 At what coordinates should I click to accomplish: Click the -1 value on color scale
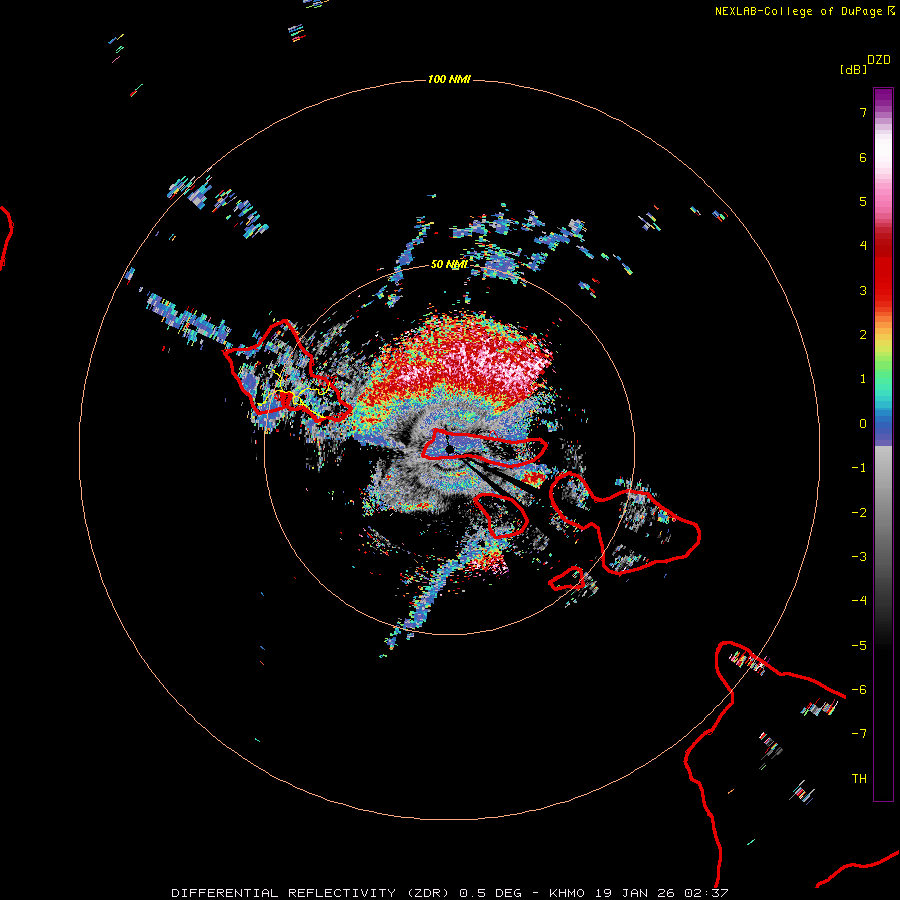(859, 468)
